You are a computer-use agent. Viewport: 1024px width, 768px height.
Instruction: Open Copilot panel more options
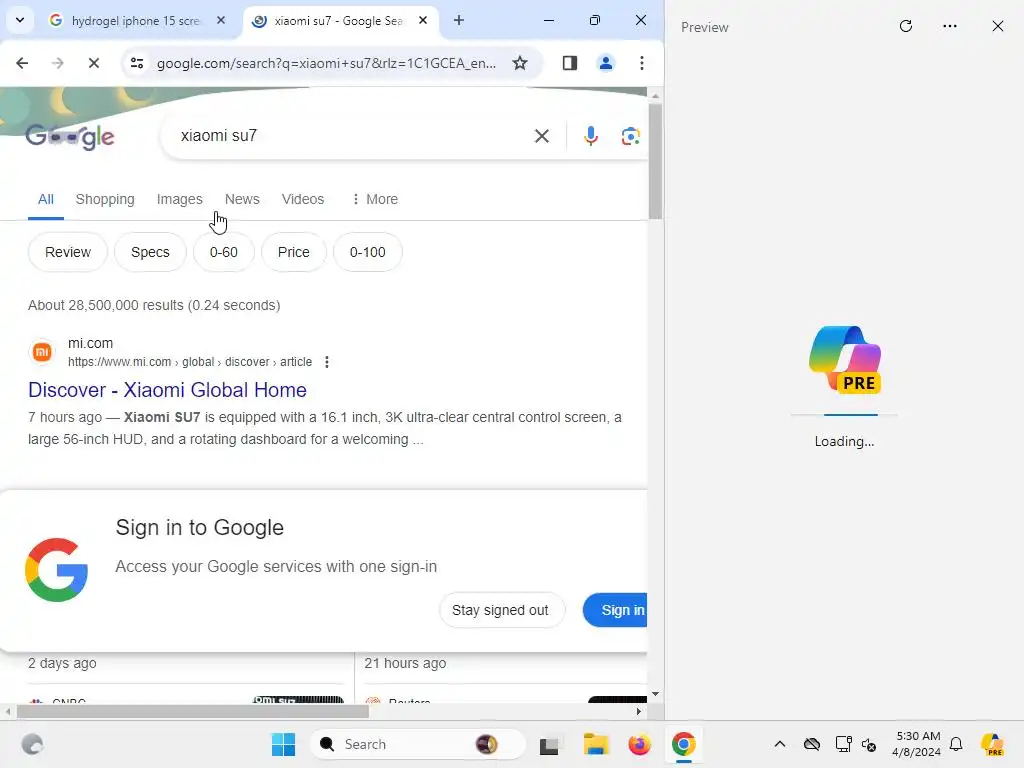click(x=950, y=26)
